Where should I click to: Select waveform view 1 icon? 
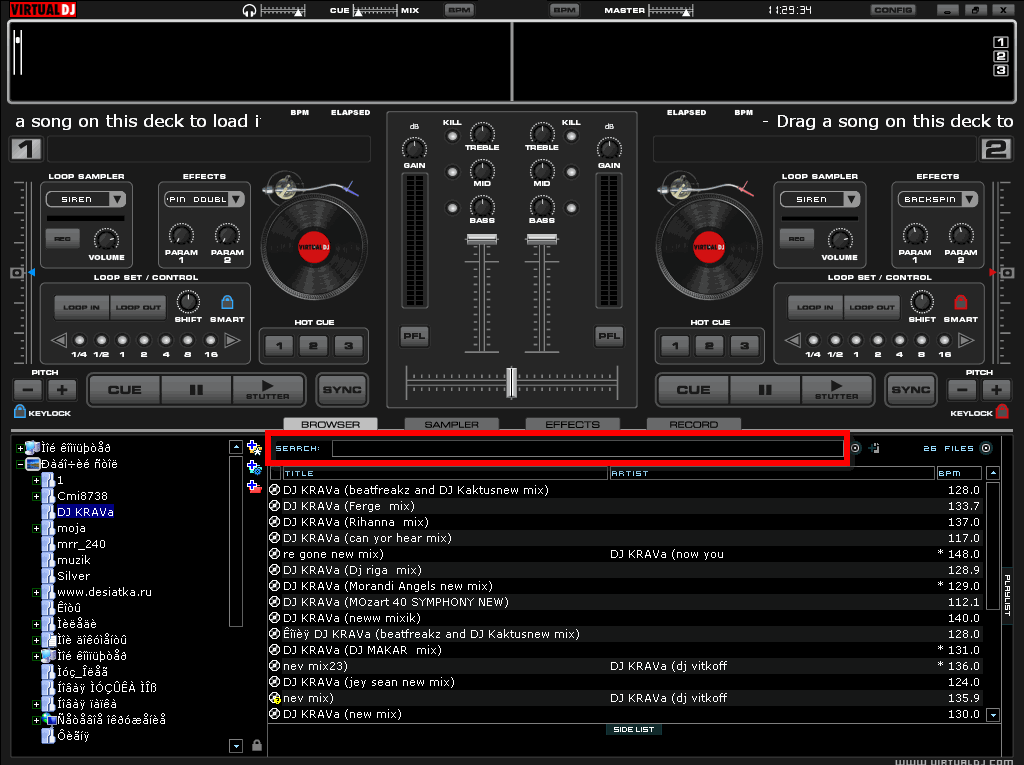1000,42
